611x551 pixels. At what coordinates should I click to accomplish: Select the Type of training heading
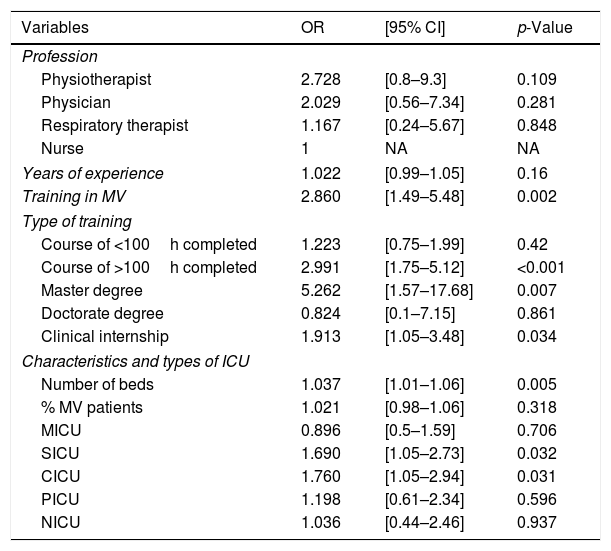point(76,221)
